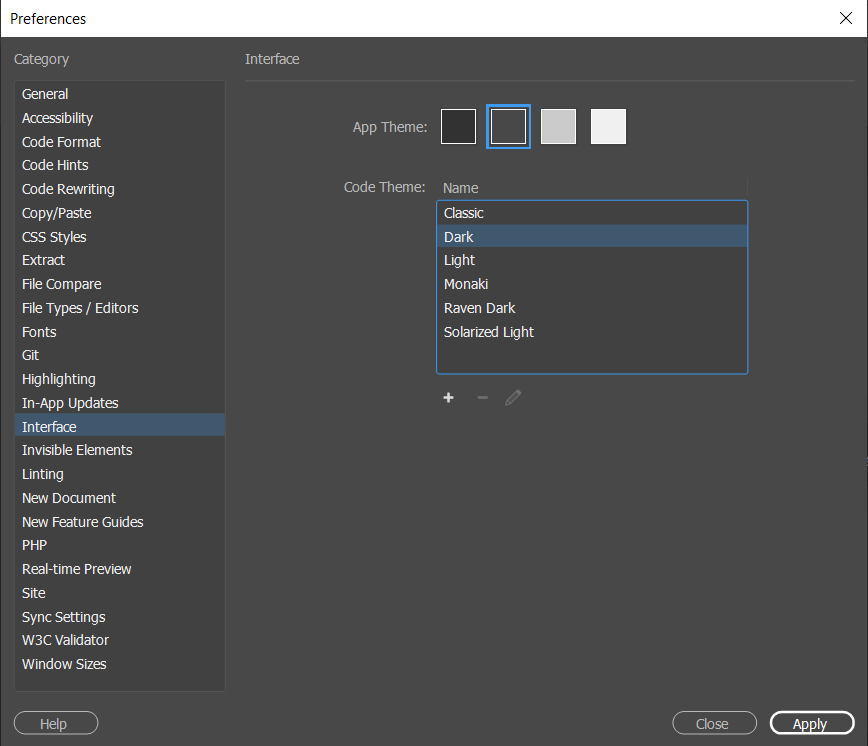Select the currently highlighted App Theme swatch
Image resolution: width=868 pixels, height=746 pixels.
[x=508, y=126]
